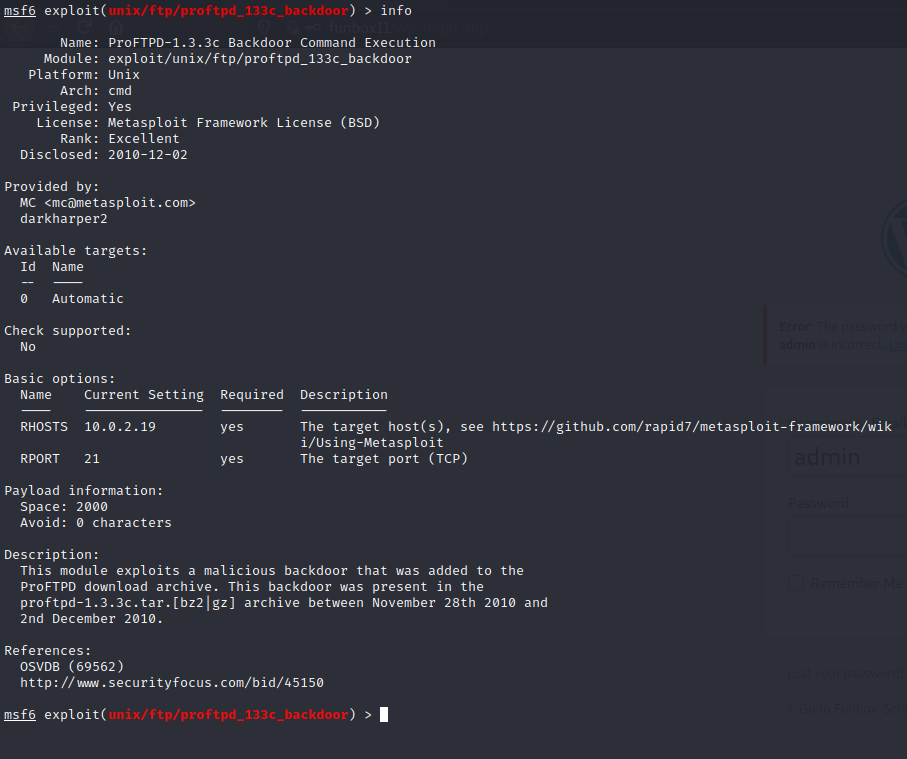
Task: Click the 'Available targets:' heading
Action: click(76, 251)
